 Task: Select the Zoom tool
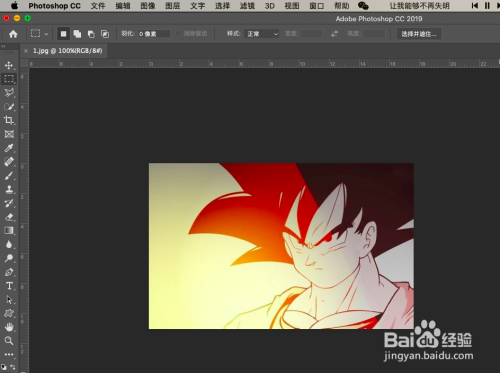9,341
